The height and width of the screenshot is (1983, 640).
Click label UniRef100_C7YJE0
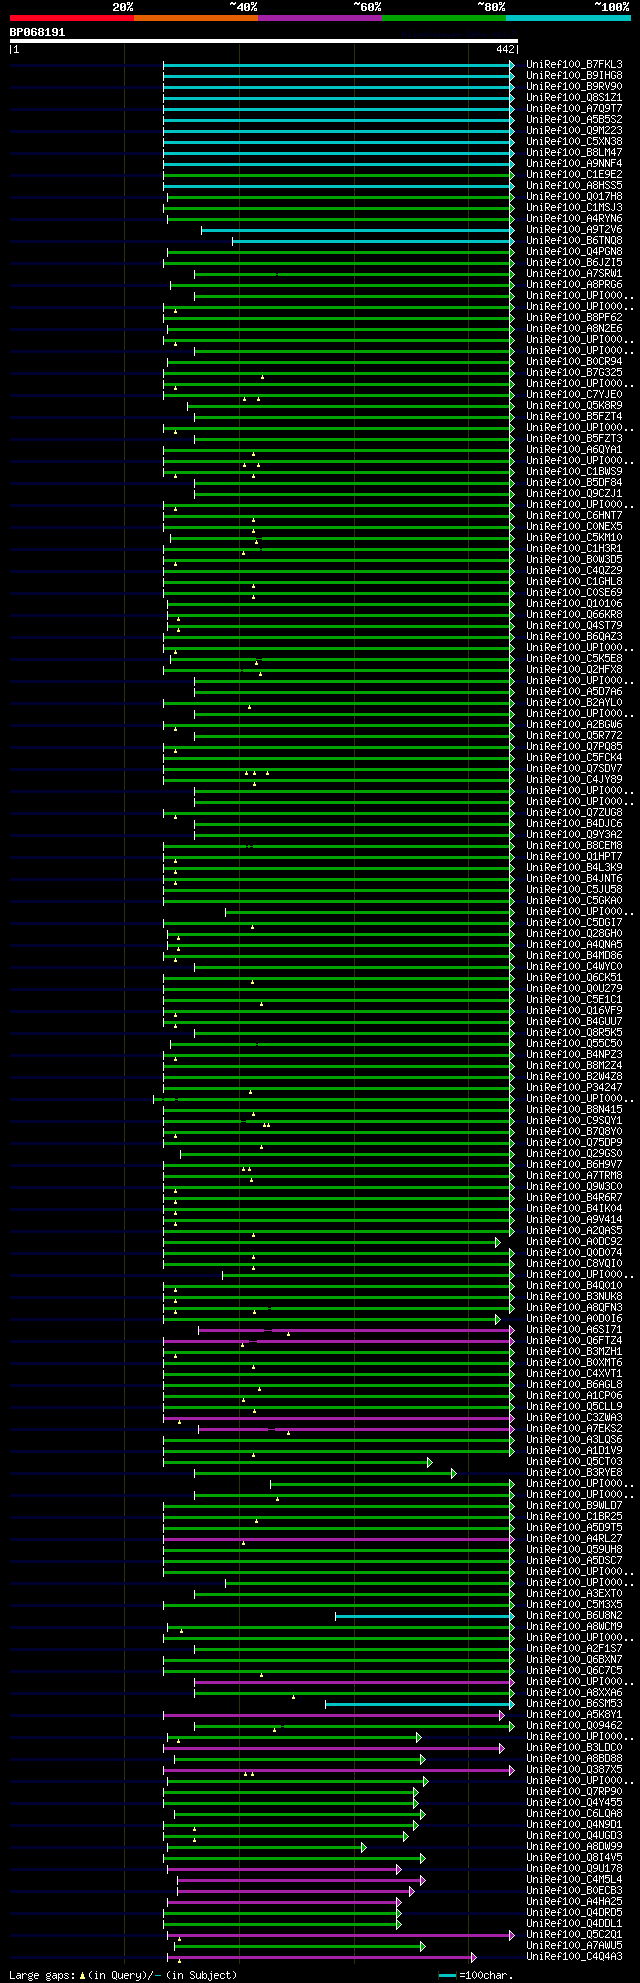[x=574, y=395]
